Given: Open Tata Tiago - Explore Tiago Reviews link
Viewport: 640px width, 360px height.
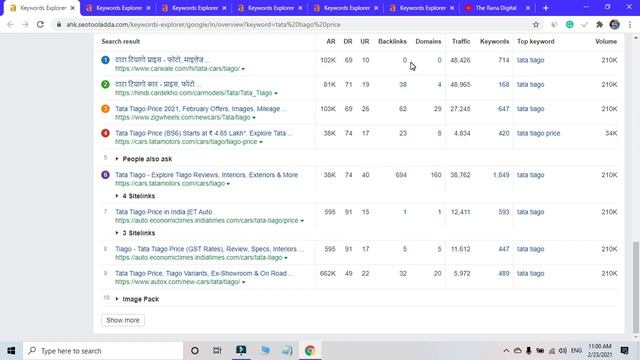Looking at the screenshot, I should pyautogui.click(x=207, y=175).
